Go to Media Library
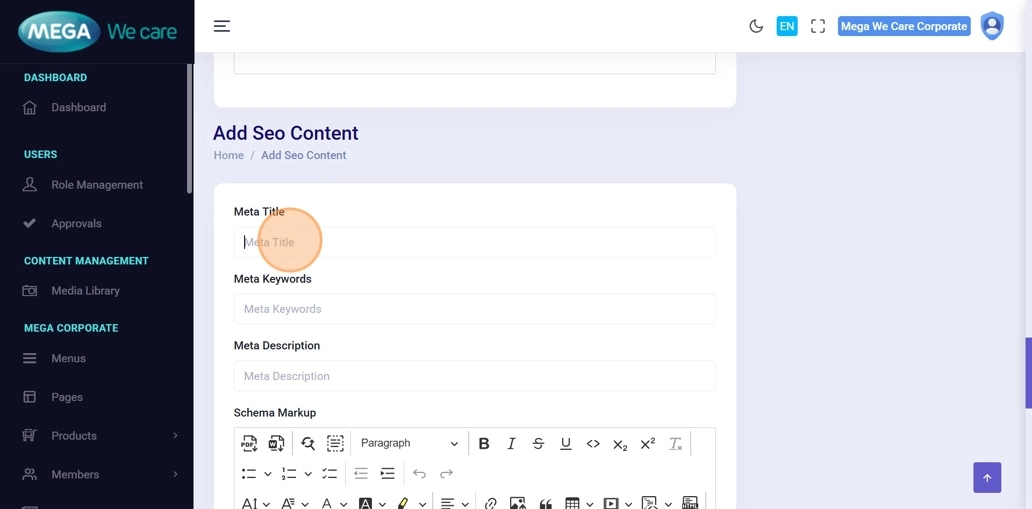The height and width of the screenshot is (509, 1032). coord(85,291)
